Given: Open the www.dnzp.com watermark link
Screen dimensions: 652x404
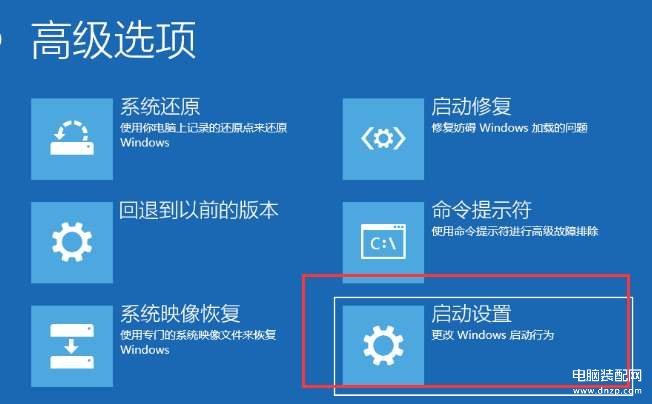Looking at the screenshot, I should [607, 391].
